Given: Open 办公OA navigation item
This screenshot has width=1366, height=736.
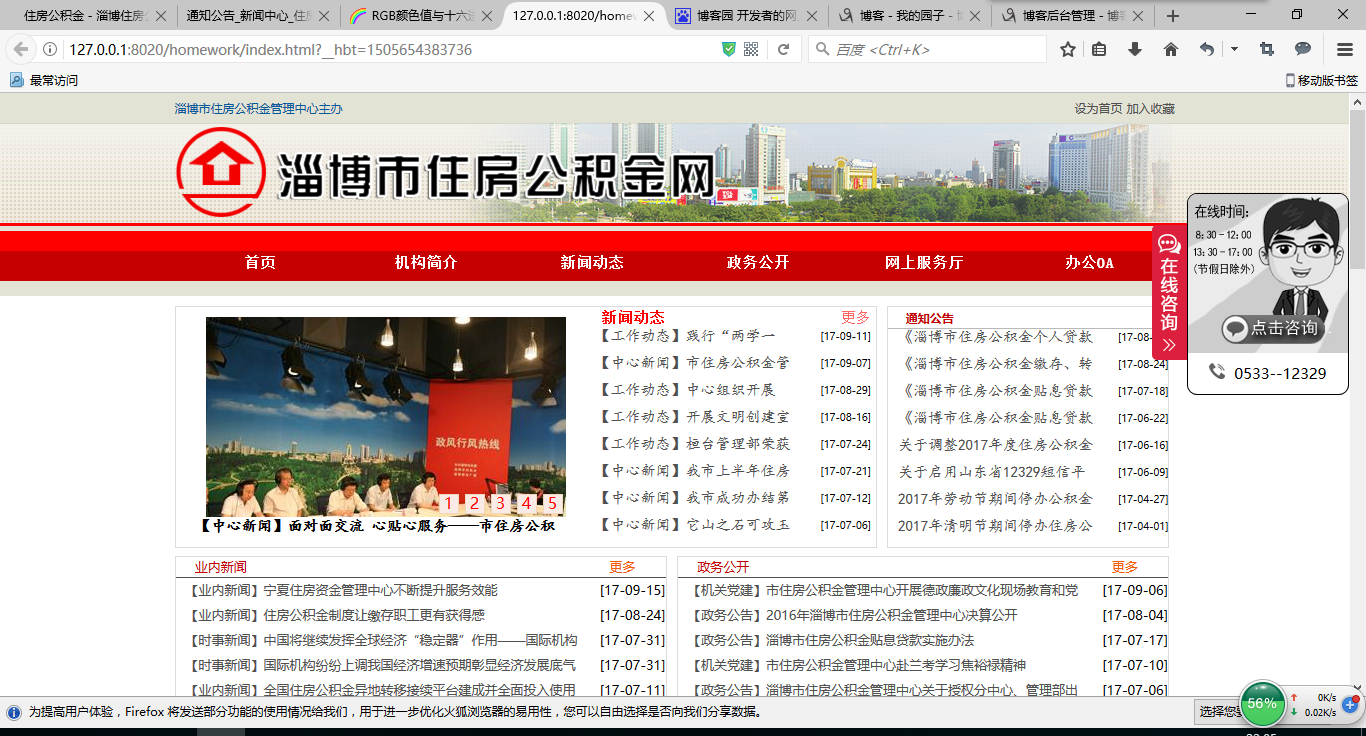Looking at the screenshot, I should (1089, 262).
